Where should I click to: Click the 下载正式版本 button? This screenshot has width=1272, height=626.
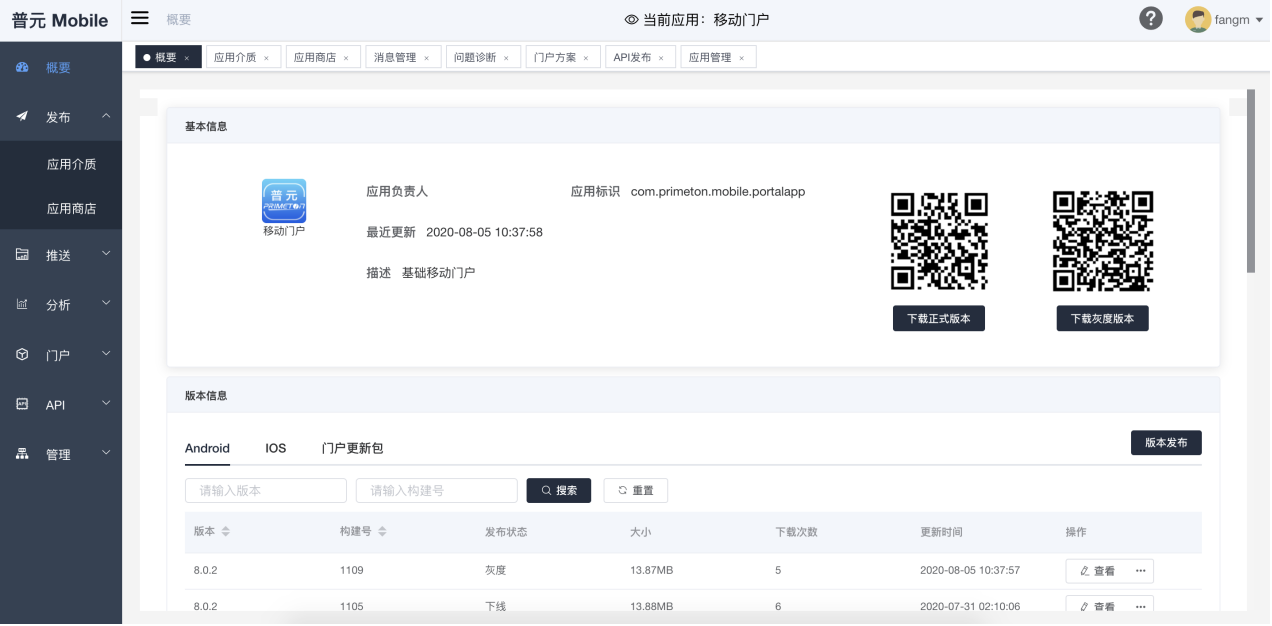point(939,319)
